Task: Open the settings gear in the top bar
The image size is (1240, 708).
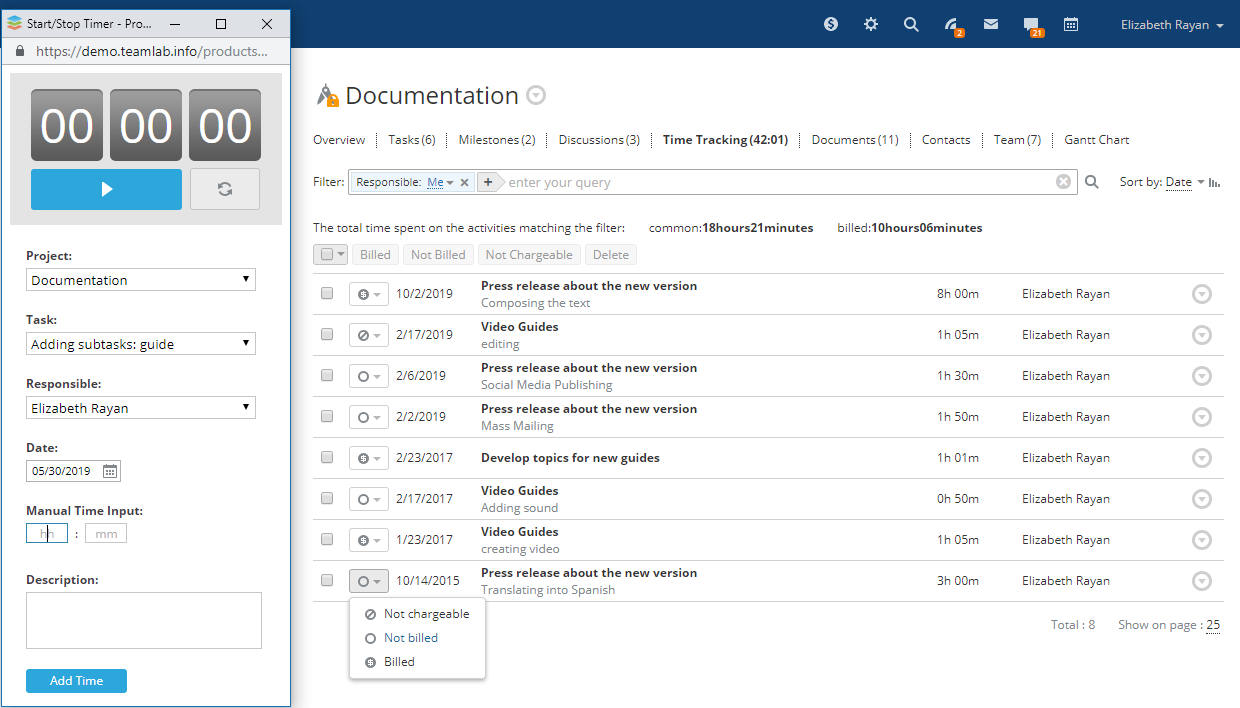Action: [x=871, y=24]
